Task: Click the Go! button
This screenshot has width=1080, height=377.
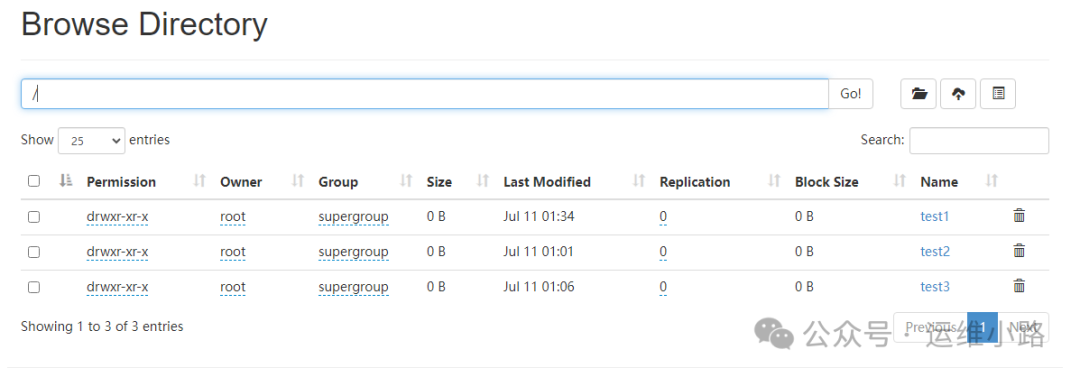Action: point(851,94)
